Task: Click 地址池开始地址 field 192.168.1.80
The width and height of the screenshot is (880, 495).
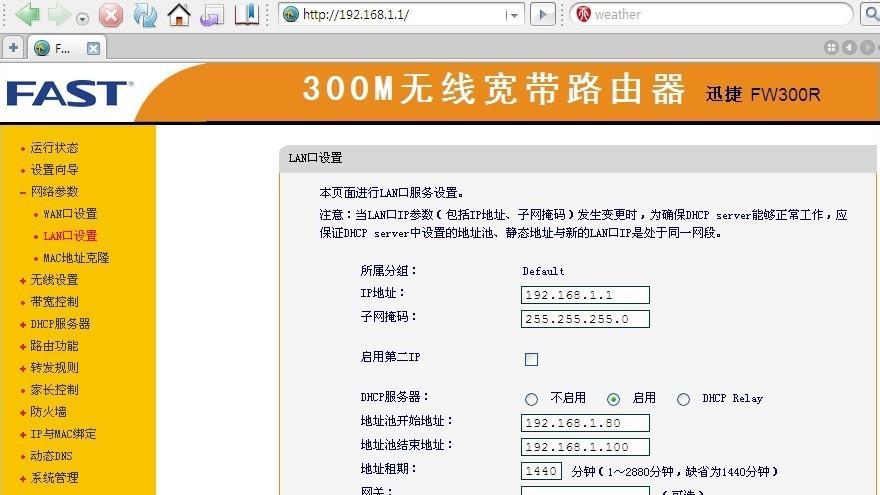Action: pyautogui.click(x=585, y=423)
